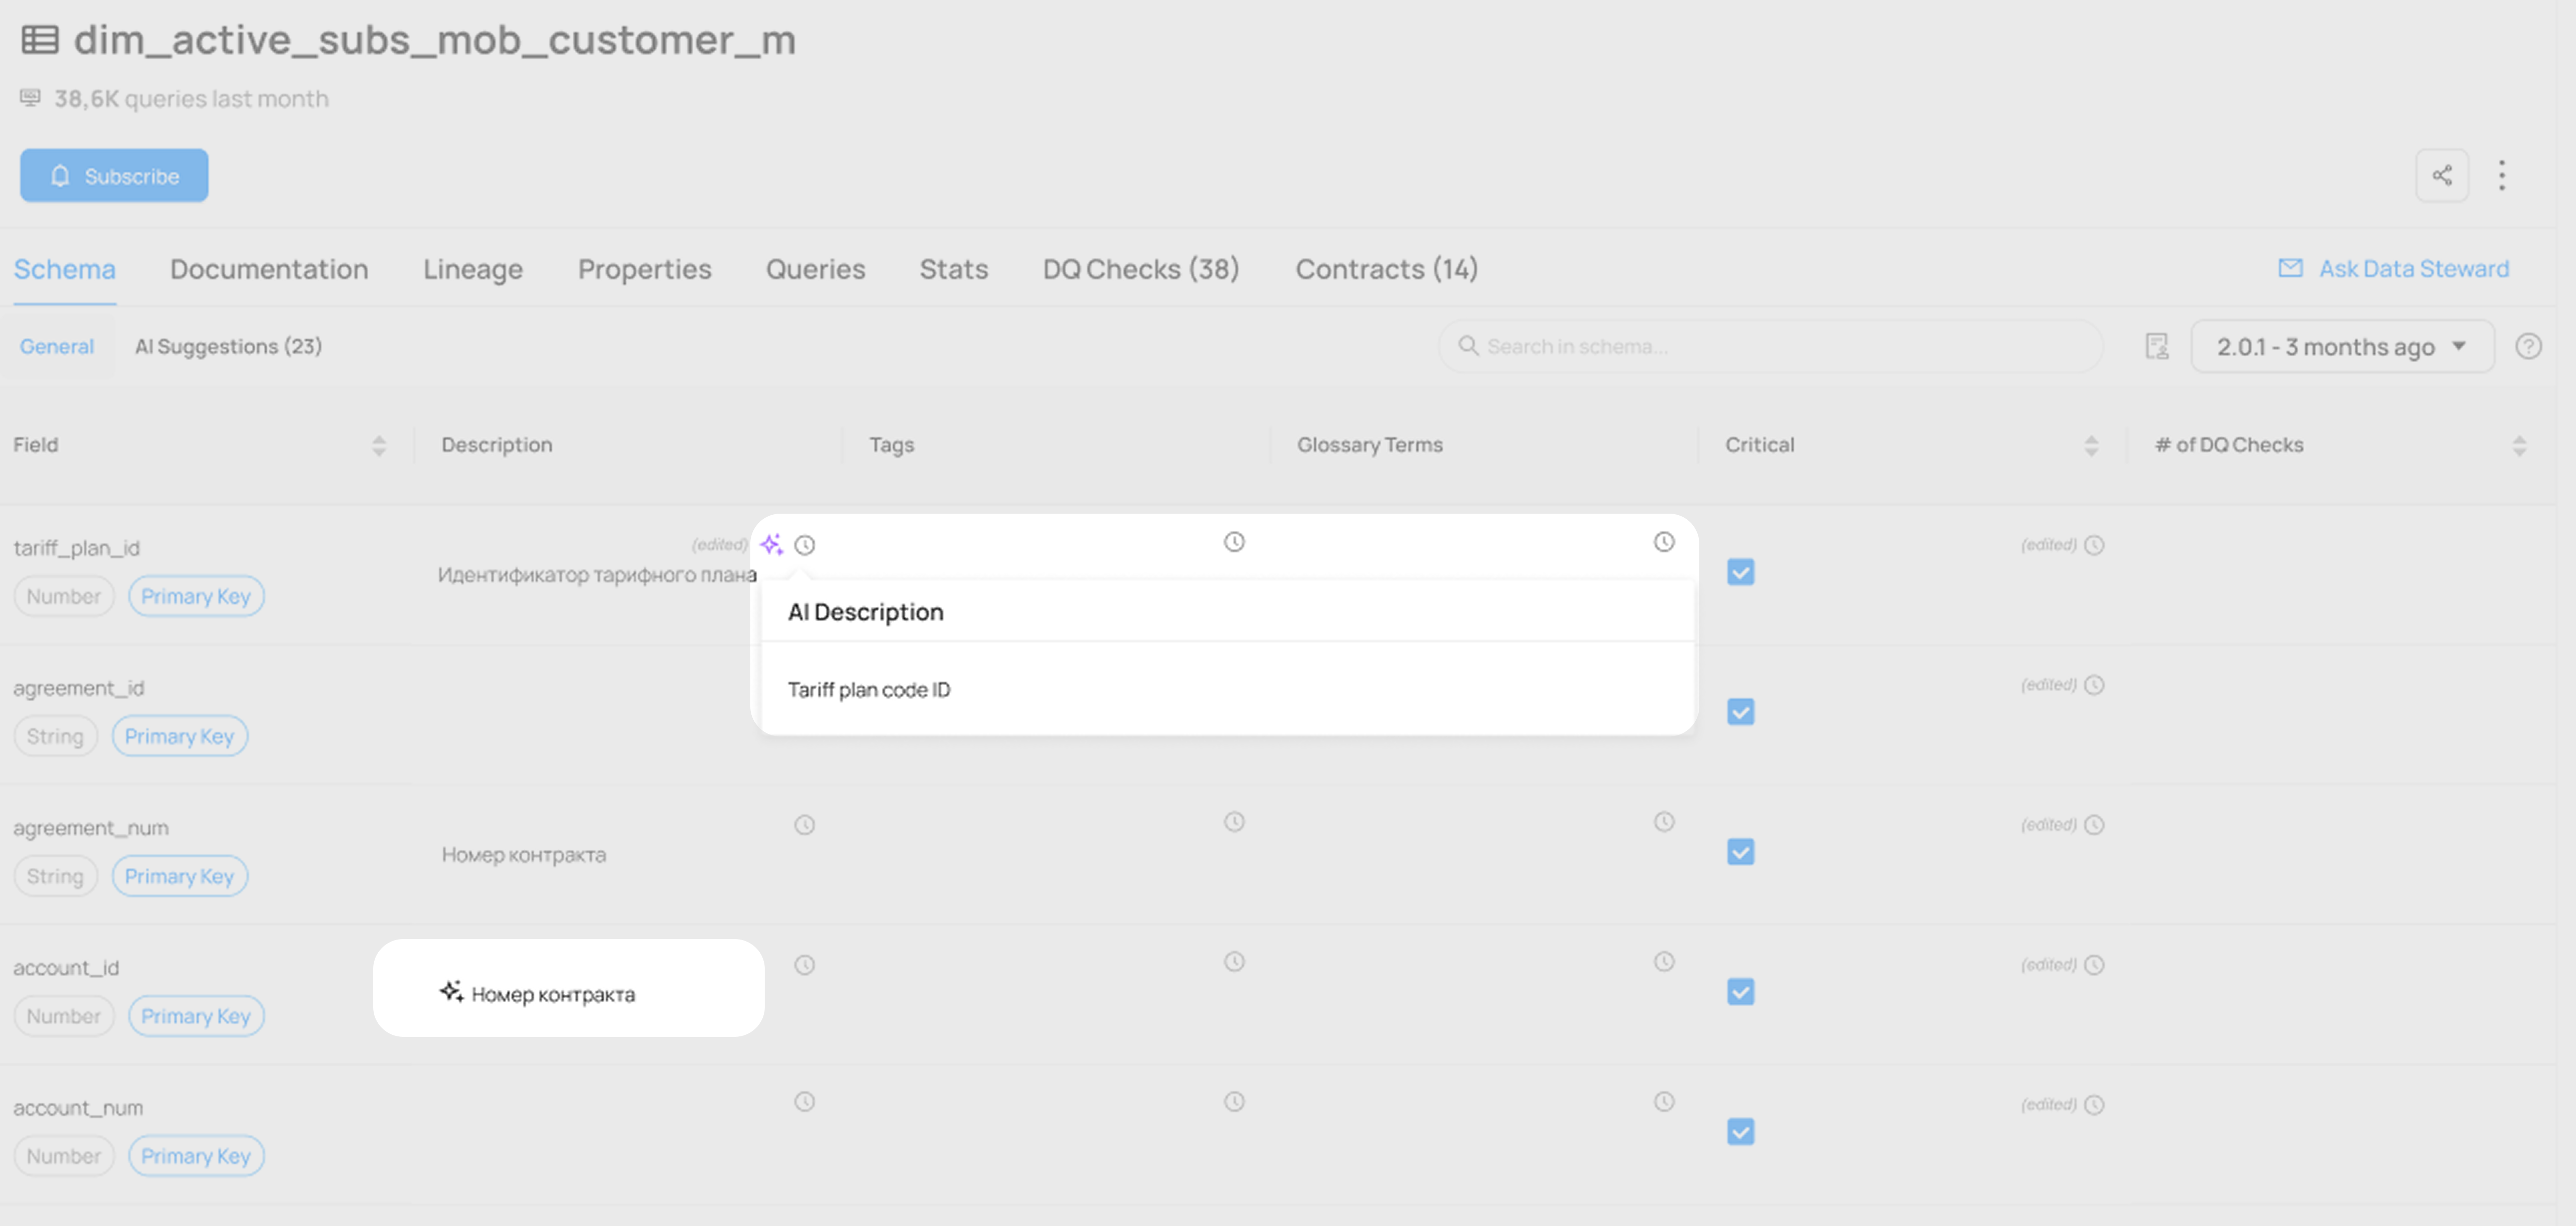The height and width of the screenshot is (1226, 2576).
Task: Click the help question mark icon
Action: (x=2528, y=347)
